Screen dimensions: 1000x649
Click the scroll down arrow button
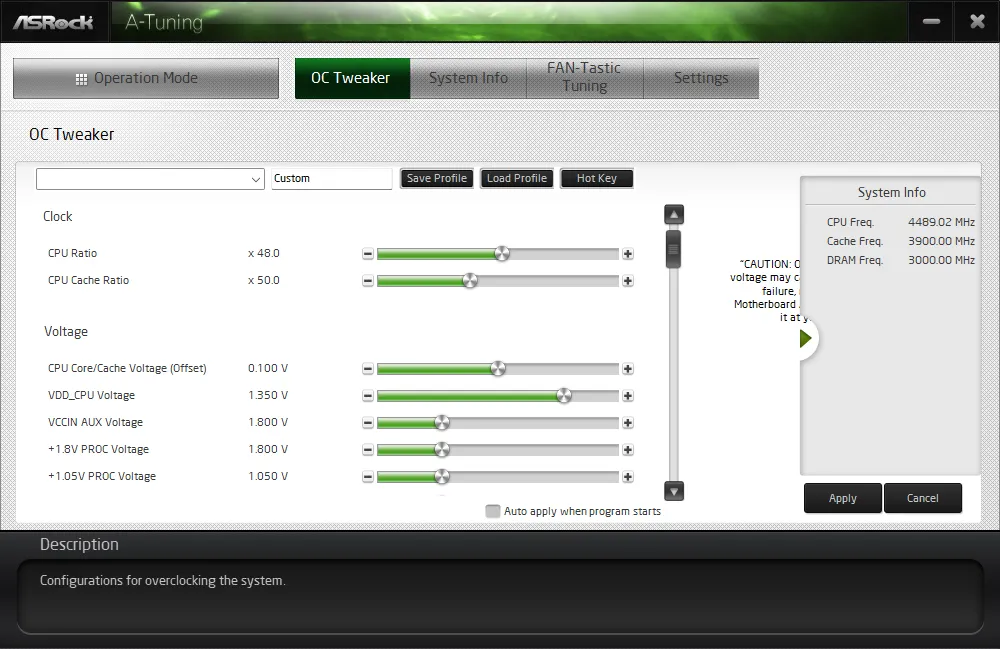673,491
